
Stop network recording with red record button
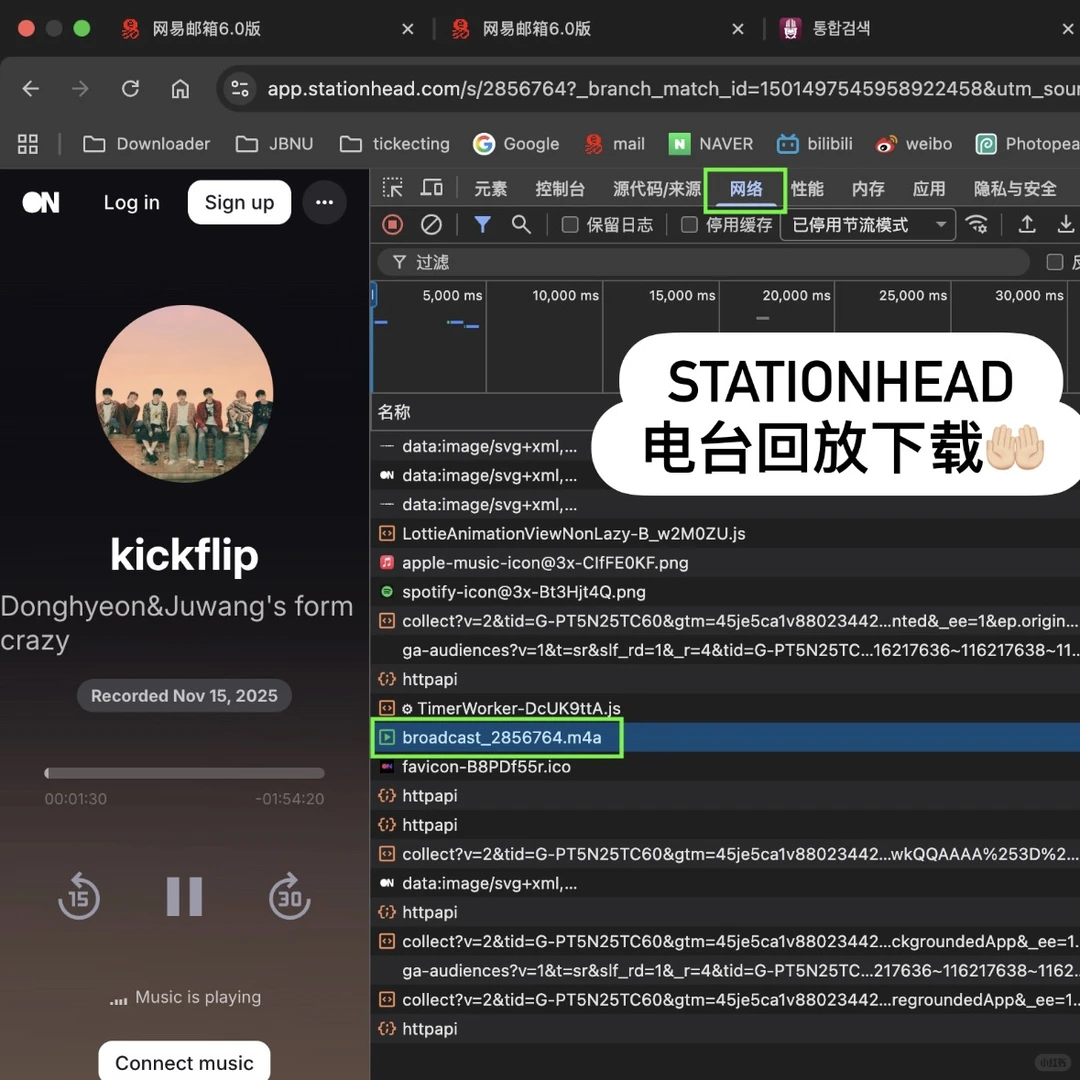pos(391,225)
